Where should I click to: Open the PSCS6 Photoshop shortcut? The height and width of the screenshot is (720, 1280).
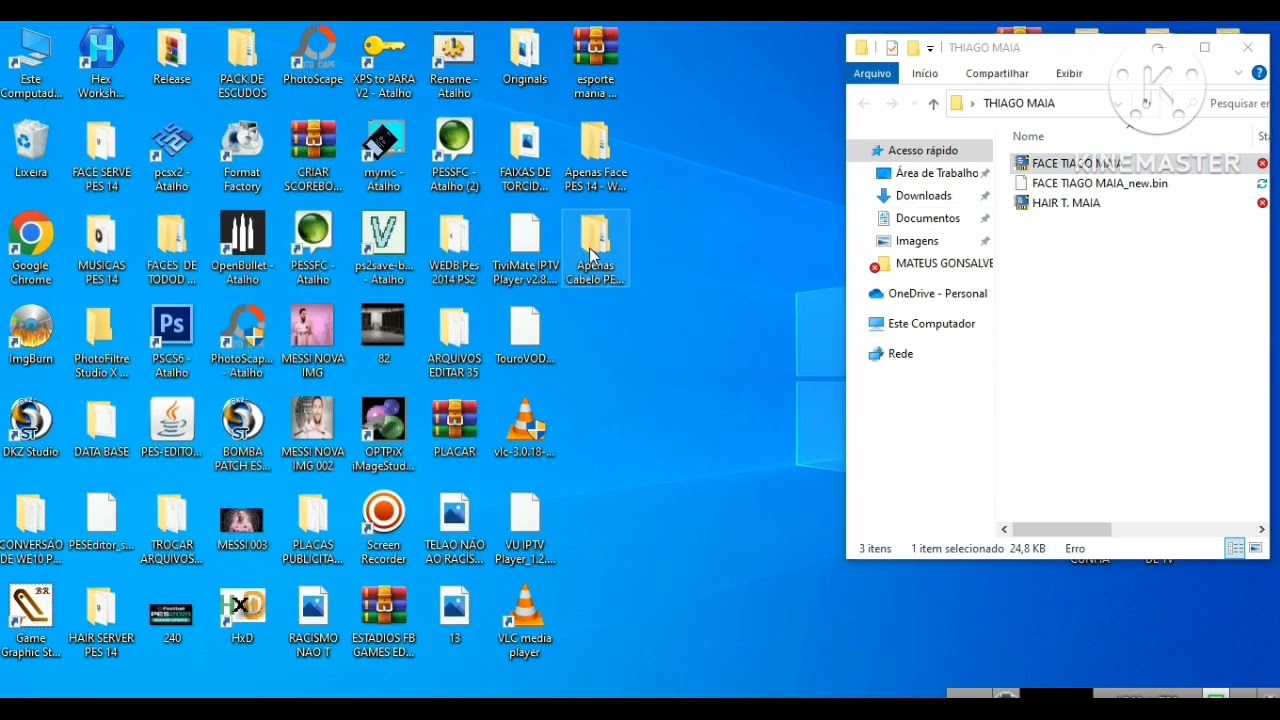click(x=172, y=342)
